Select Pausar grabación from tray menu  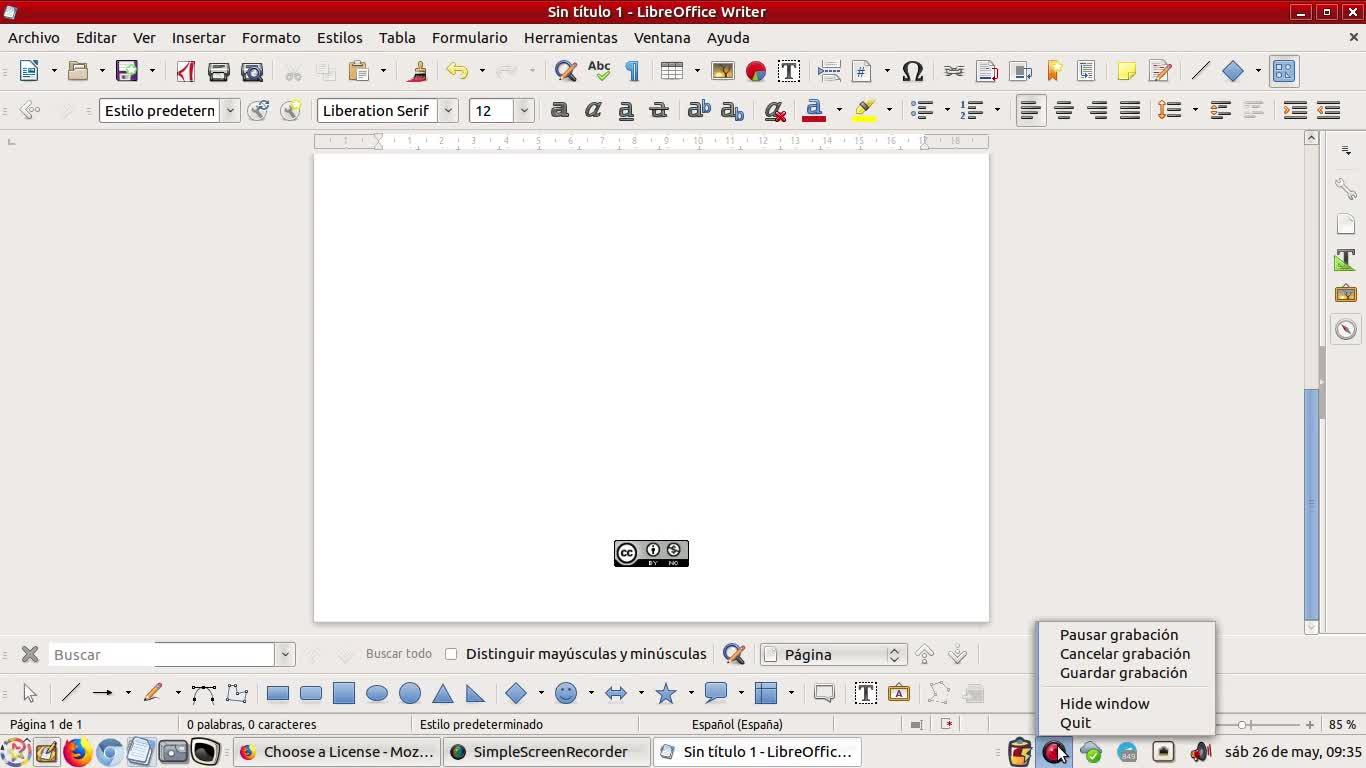1118,635
